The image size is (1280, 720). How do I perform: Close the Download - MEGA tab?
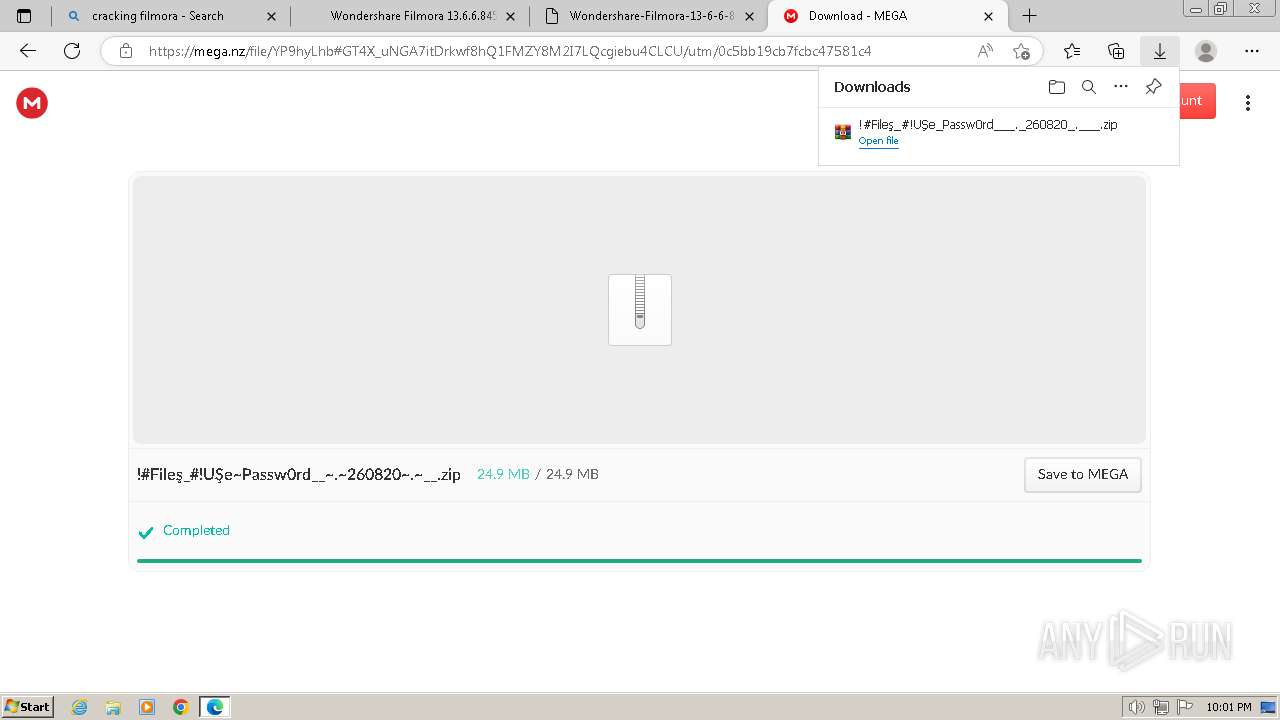989,16
